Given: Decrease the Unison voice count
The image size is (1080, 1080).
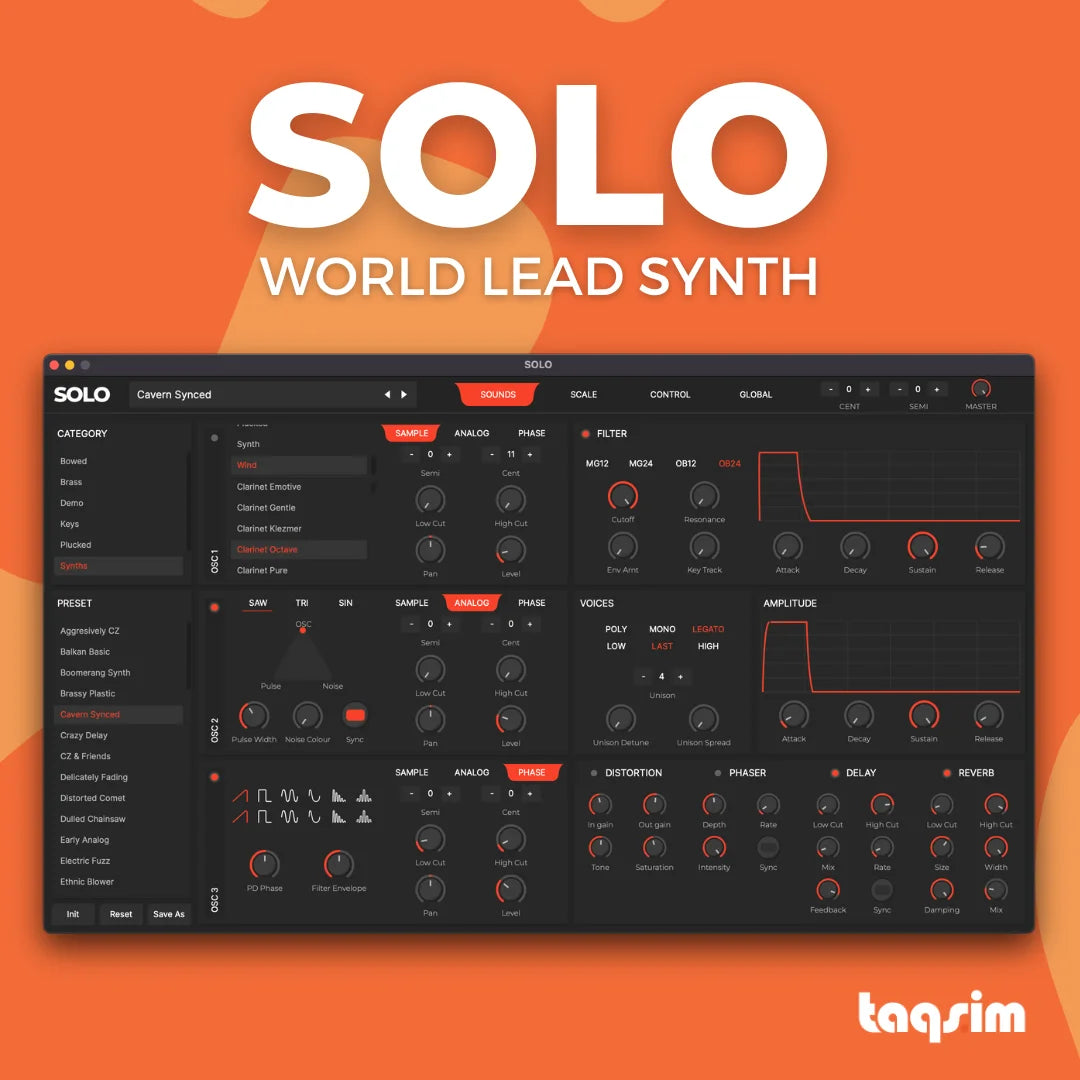Looking at the screenshot, I should coord(643,677).
